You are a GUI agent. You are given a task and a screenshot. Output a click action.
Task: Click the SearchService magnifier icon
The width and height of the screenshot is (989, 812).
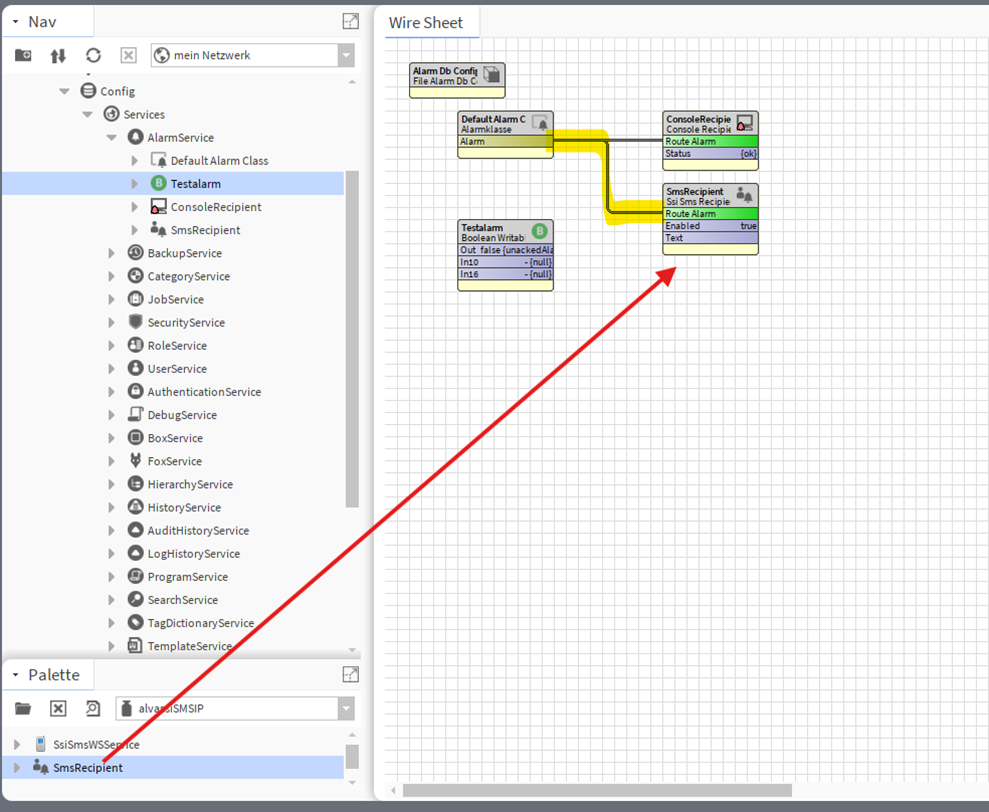[x=135, y=599]
